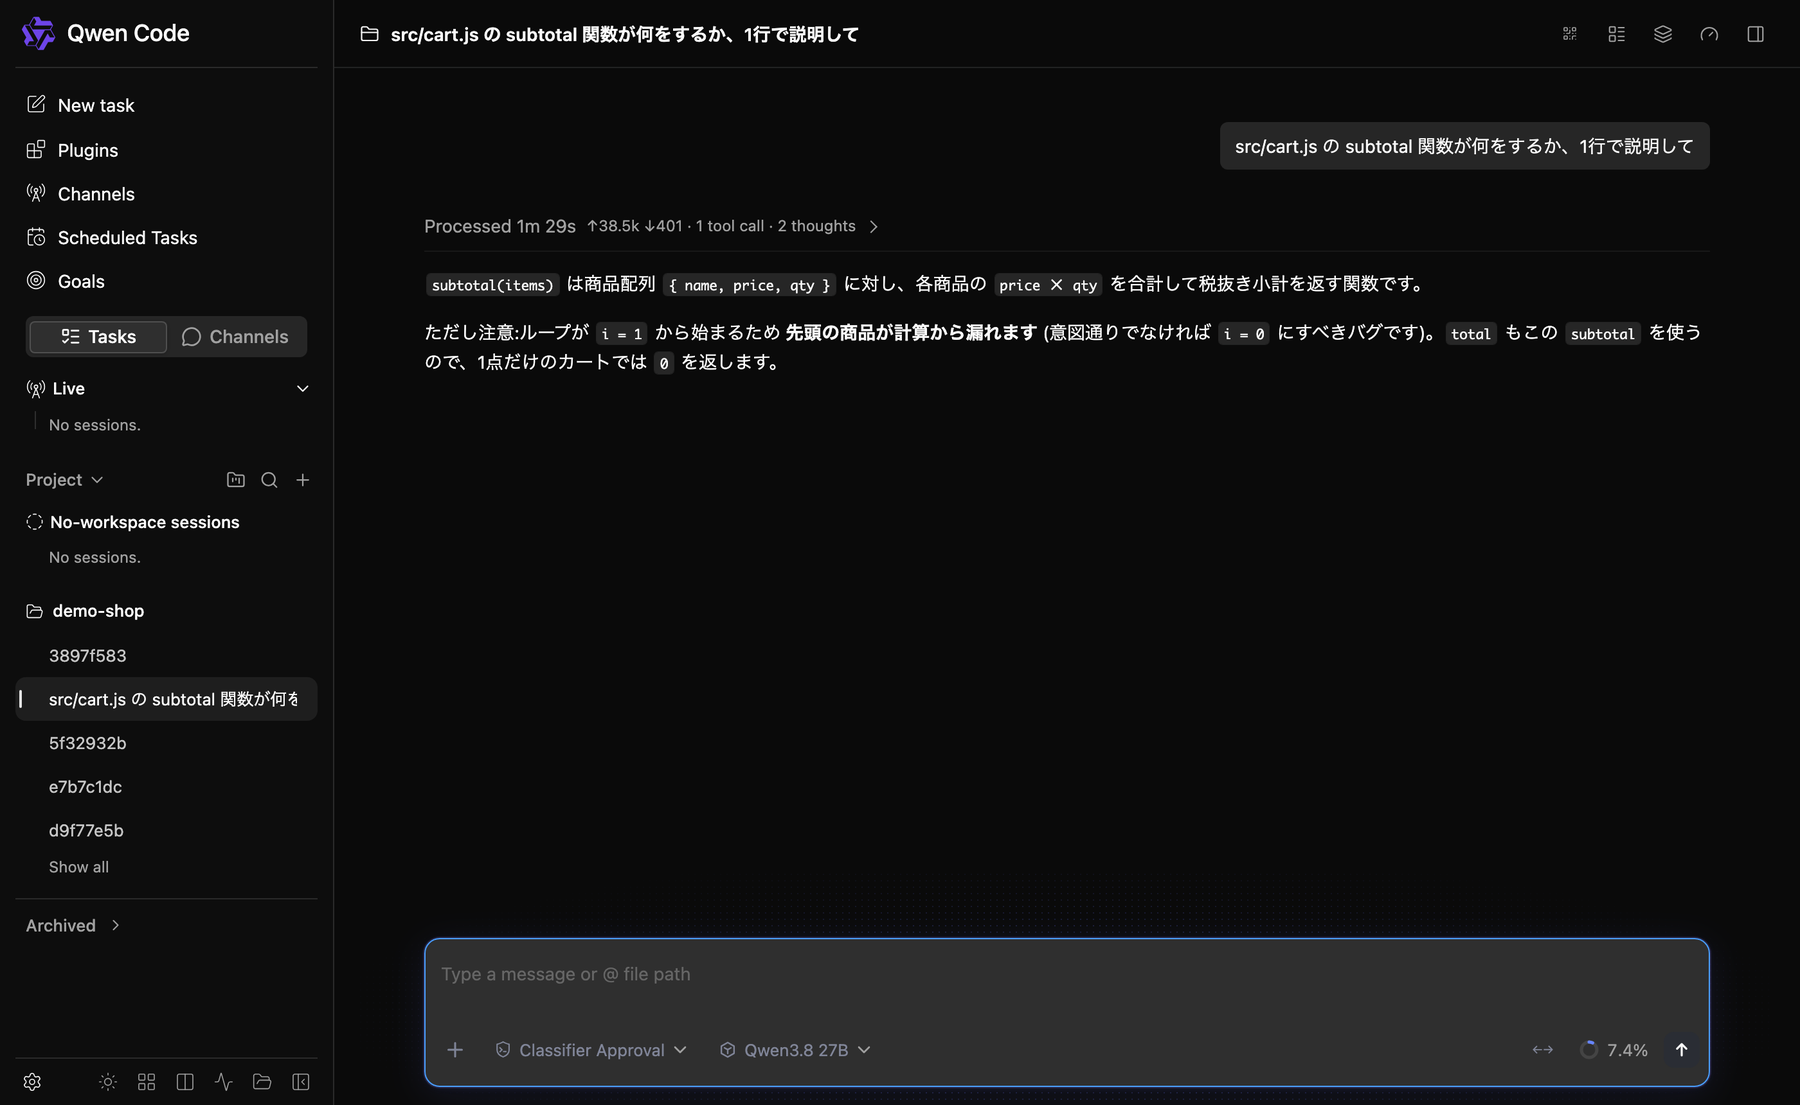1800x1105 pixels.
Task: Open settings gear icon
Action: (32, 1082)
